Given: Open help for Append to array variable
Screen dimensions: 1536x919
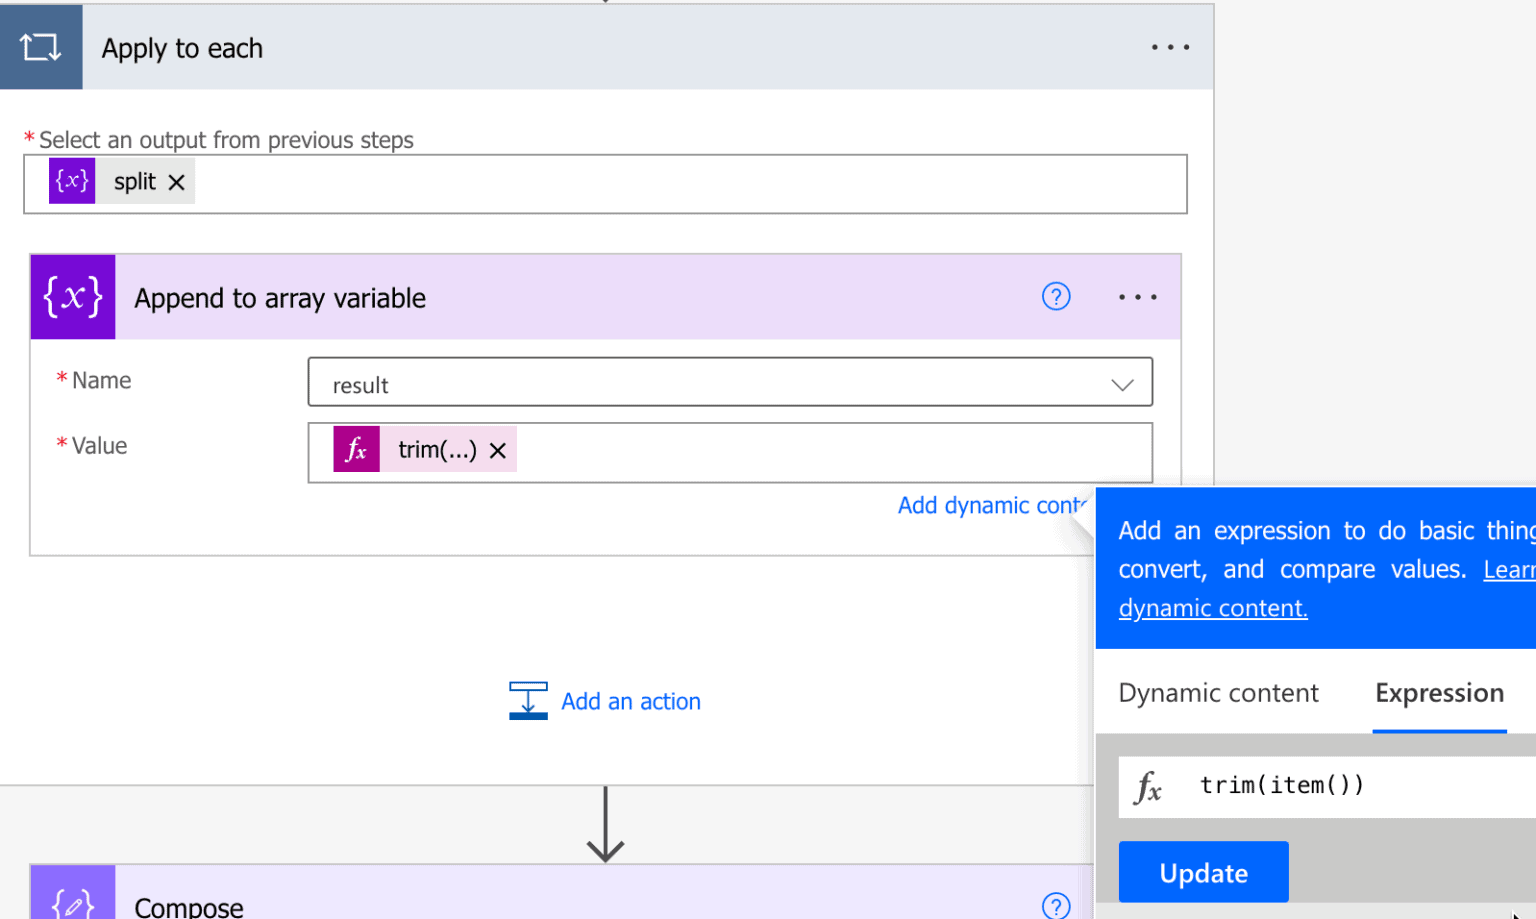Looking at the screenshot, I should tap(1056, 297).
